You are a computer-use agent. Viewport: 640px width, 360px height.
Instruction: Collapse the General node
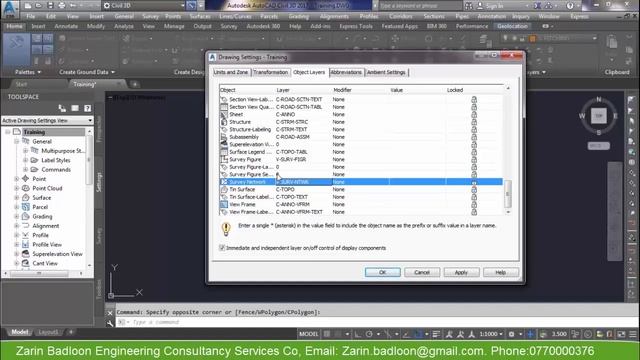(x=17, y=141)
